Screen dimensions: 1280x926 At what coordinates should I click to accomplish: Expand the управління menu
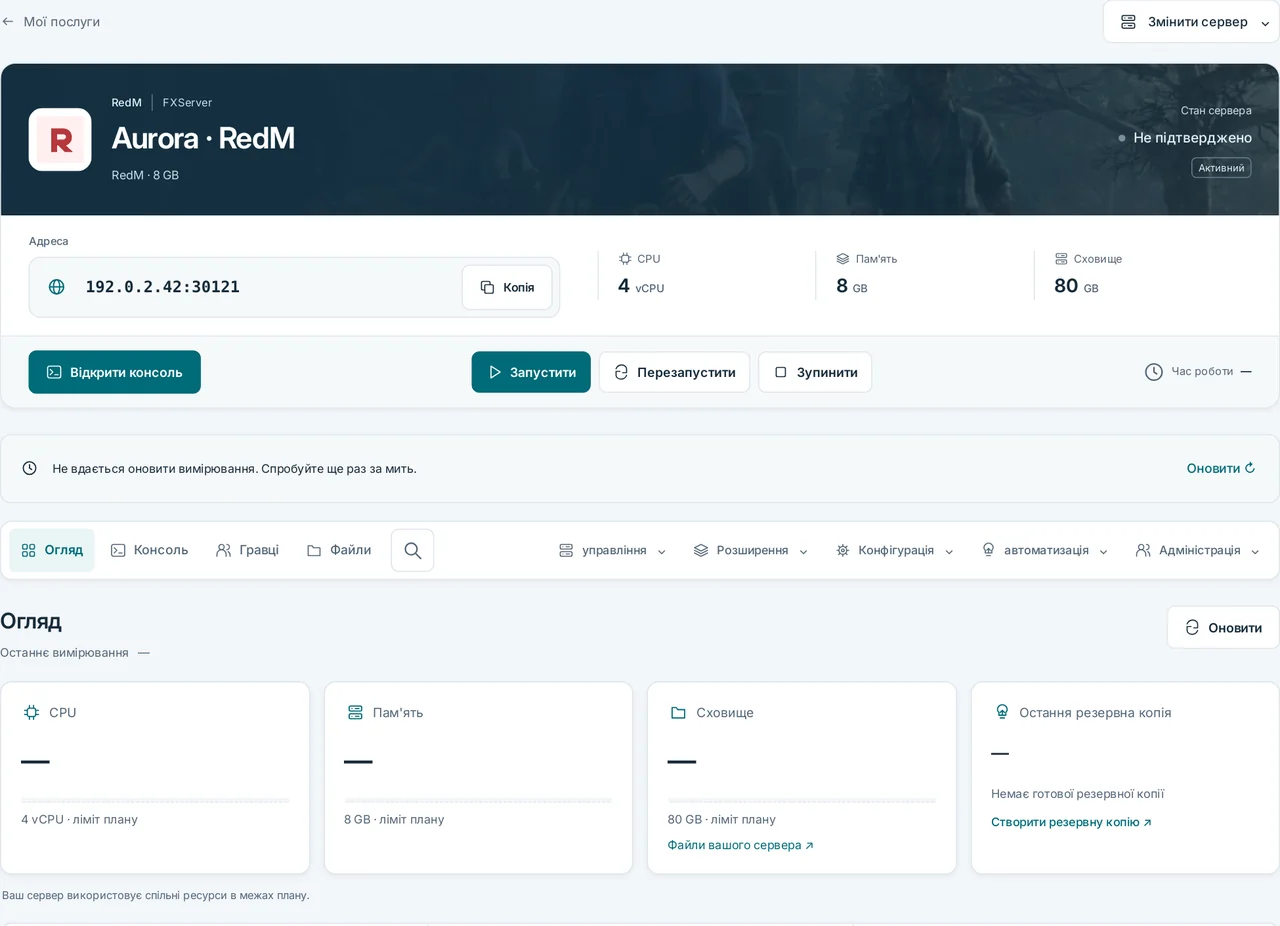[612, 550]
